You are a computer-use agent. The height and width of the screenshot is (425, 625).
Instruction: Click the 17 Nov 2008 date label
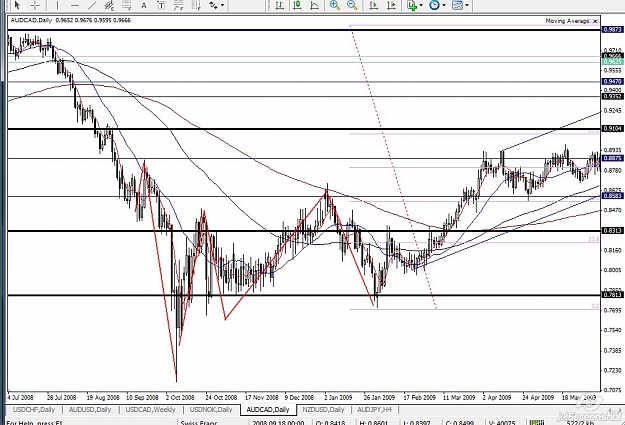[x=261, y=397]
